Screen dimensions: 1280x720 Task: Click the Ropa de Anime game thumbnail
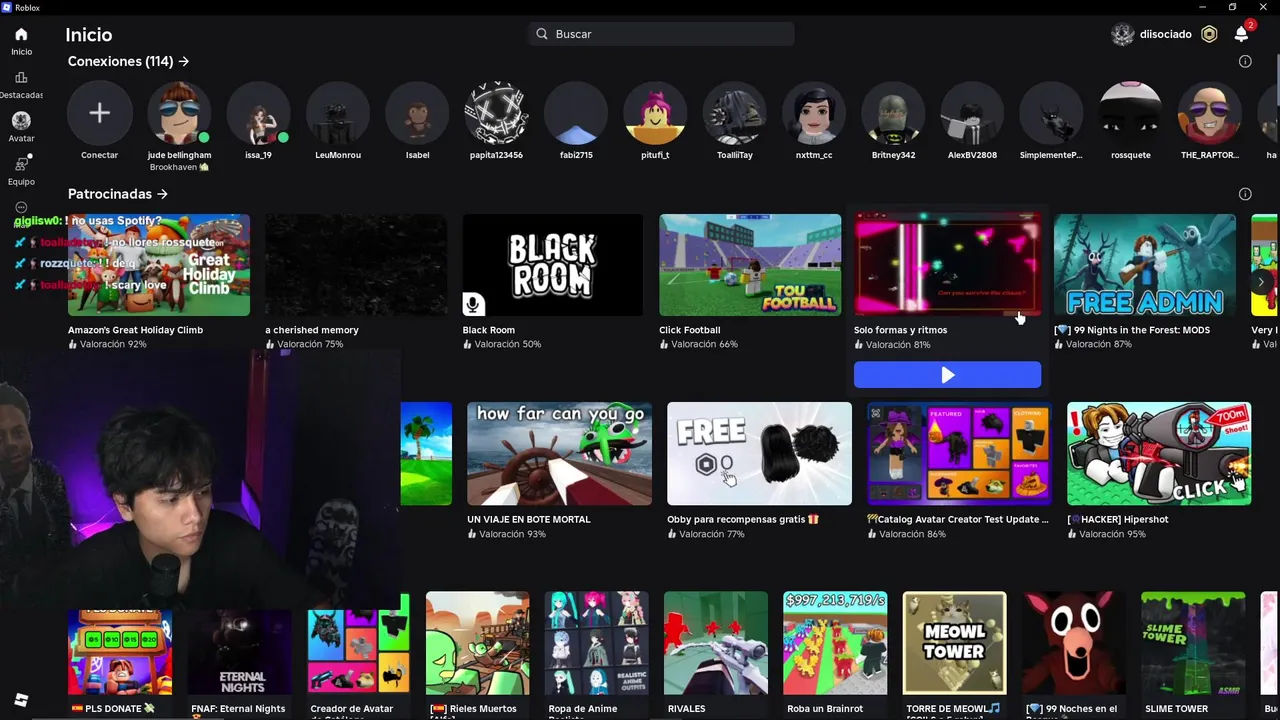point(597,643)
